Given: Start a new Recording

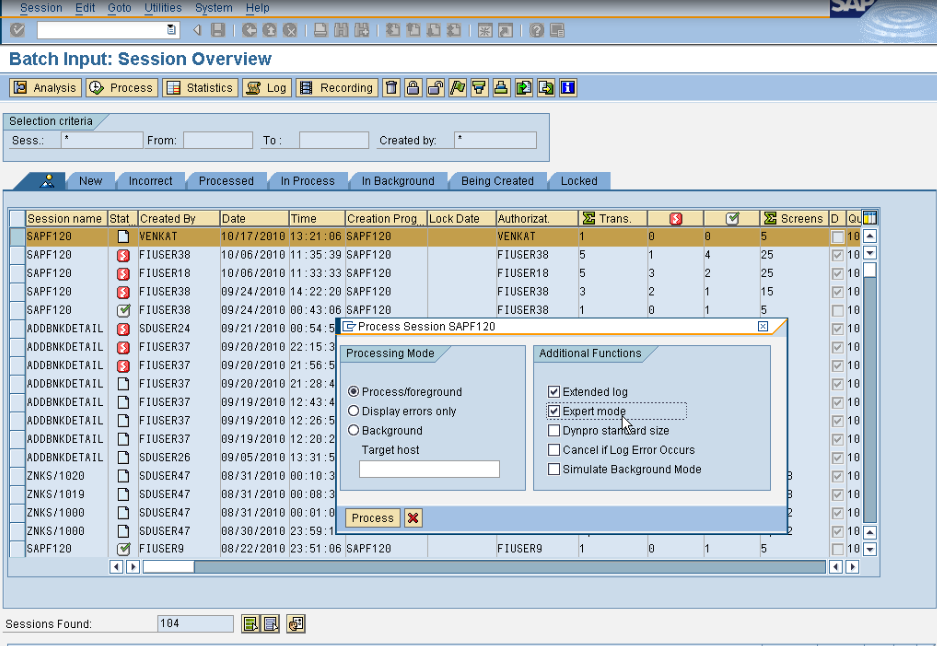Looking at the screenshot, I should pos(336,87).
